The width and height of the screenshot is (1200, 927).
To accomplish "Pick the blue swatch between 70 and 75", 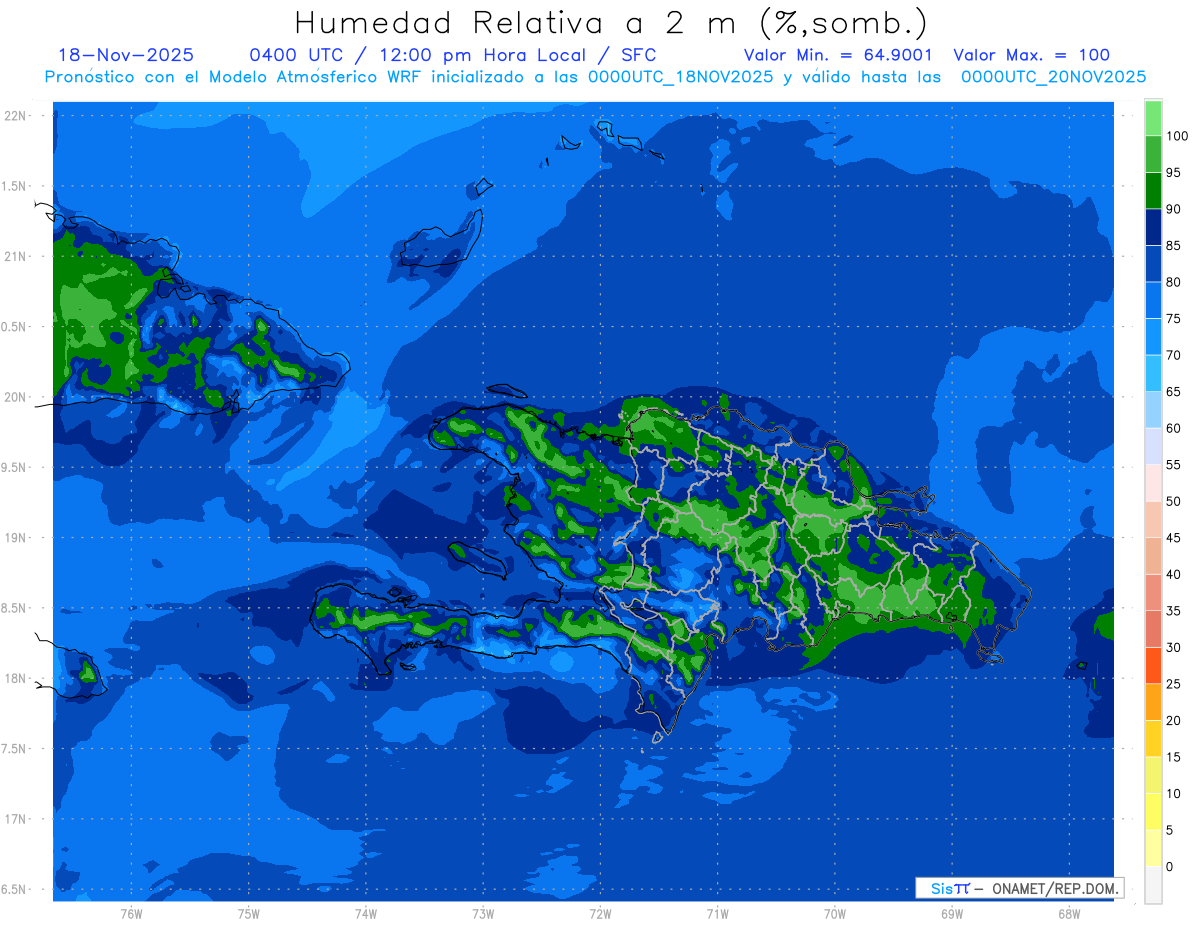I will [1153, 337].
